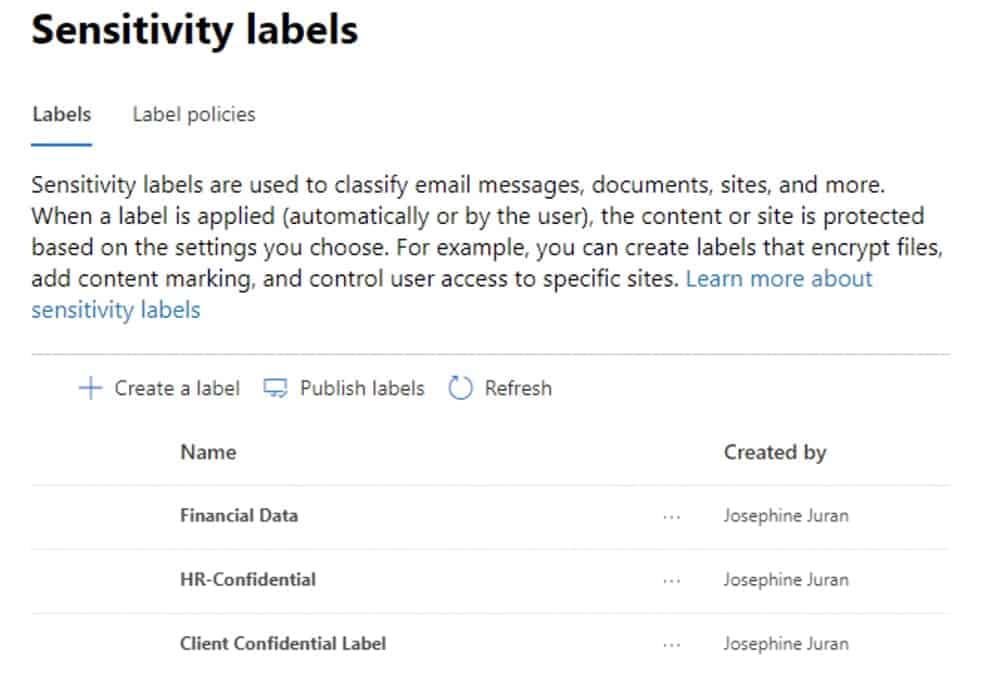The width and height of the screenshot is (1000, 694).
Task: Click Josephine Juran in the HR-Confidential row
Action: tap(786, 579)
